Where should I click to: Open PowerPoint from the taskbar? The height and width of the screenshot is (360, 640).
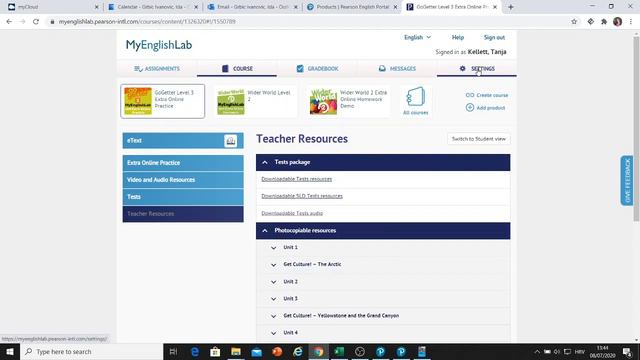277,351
